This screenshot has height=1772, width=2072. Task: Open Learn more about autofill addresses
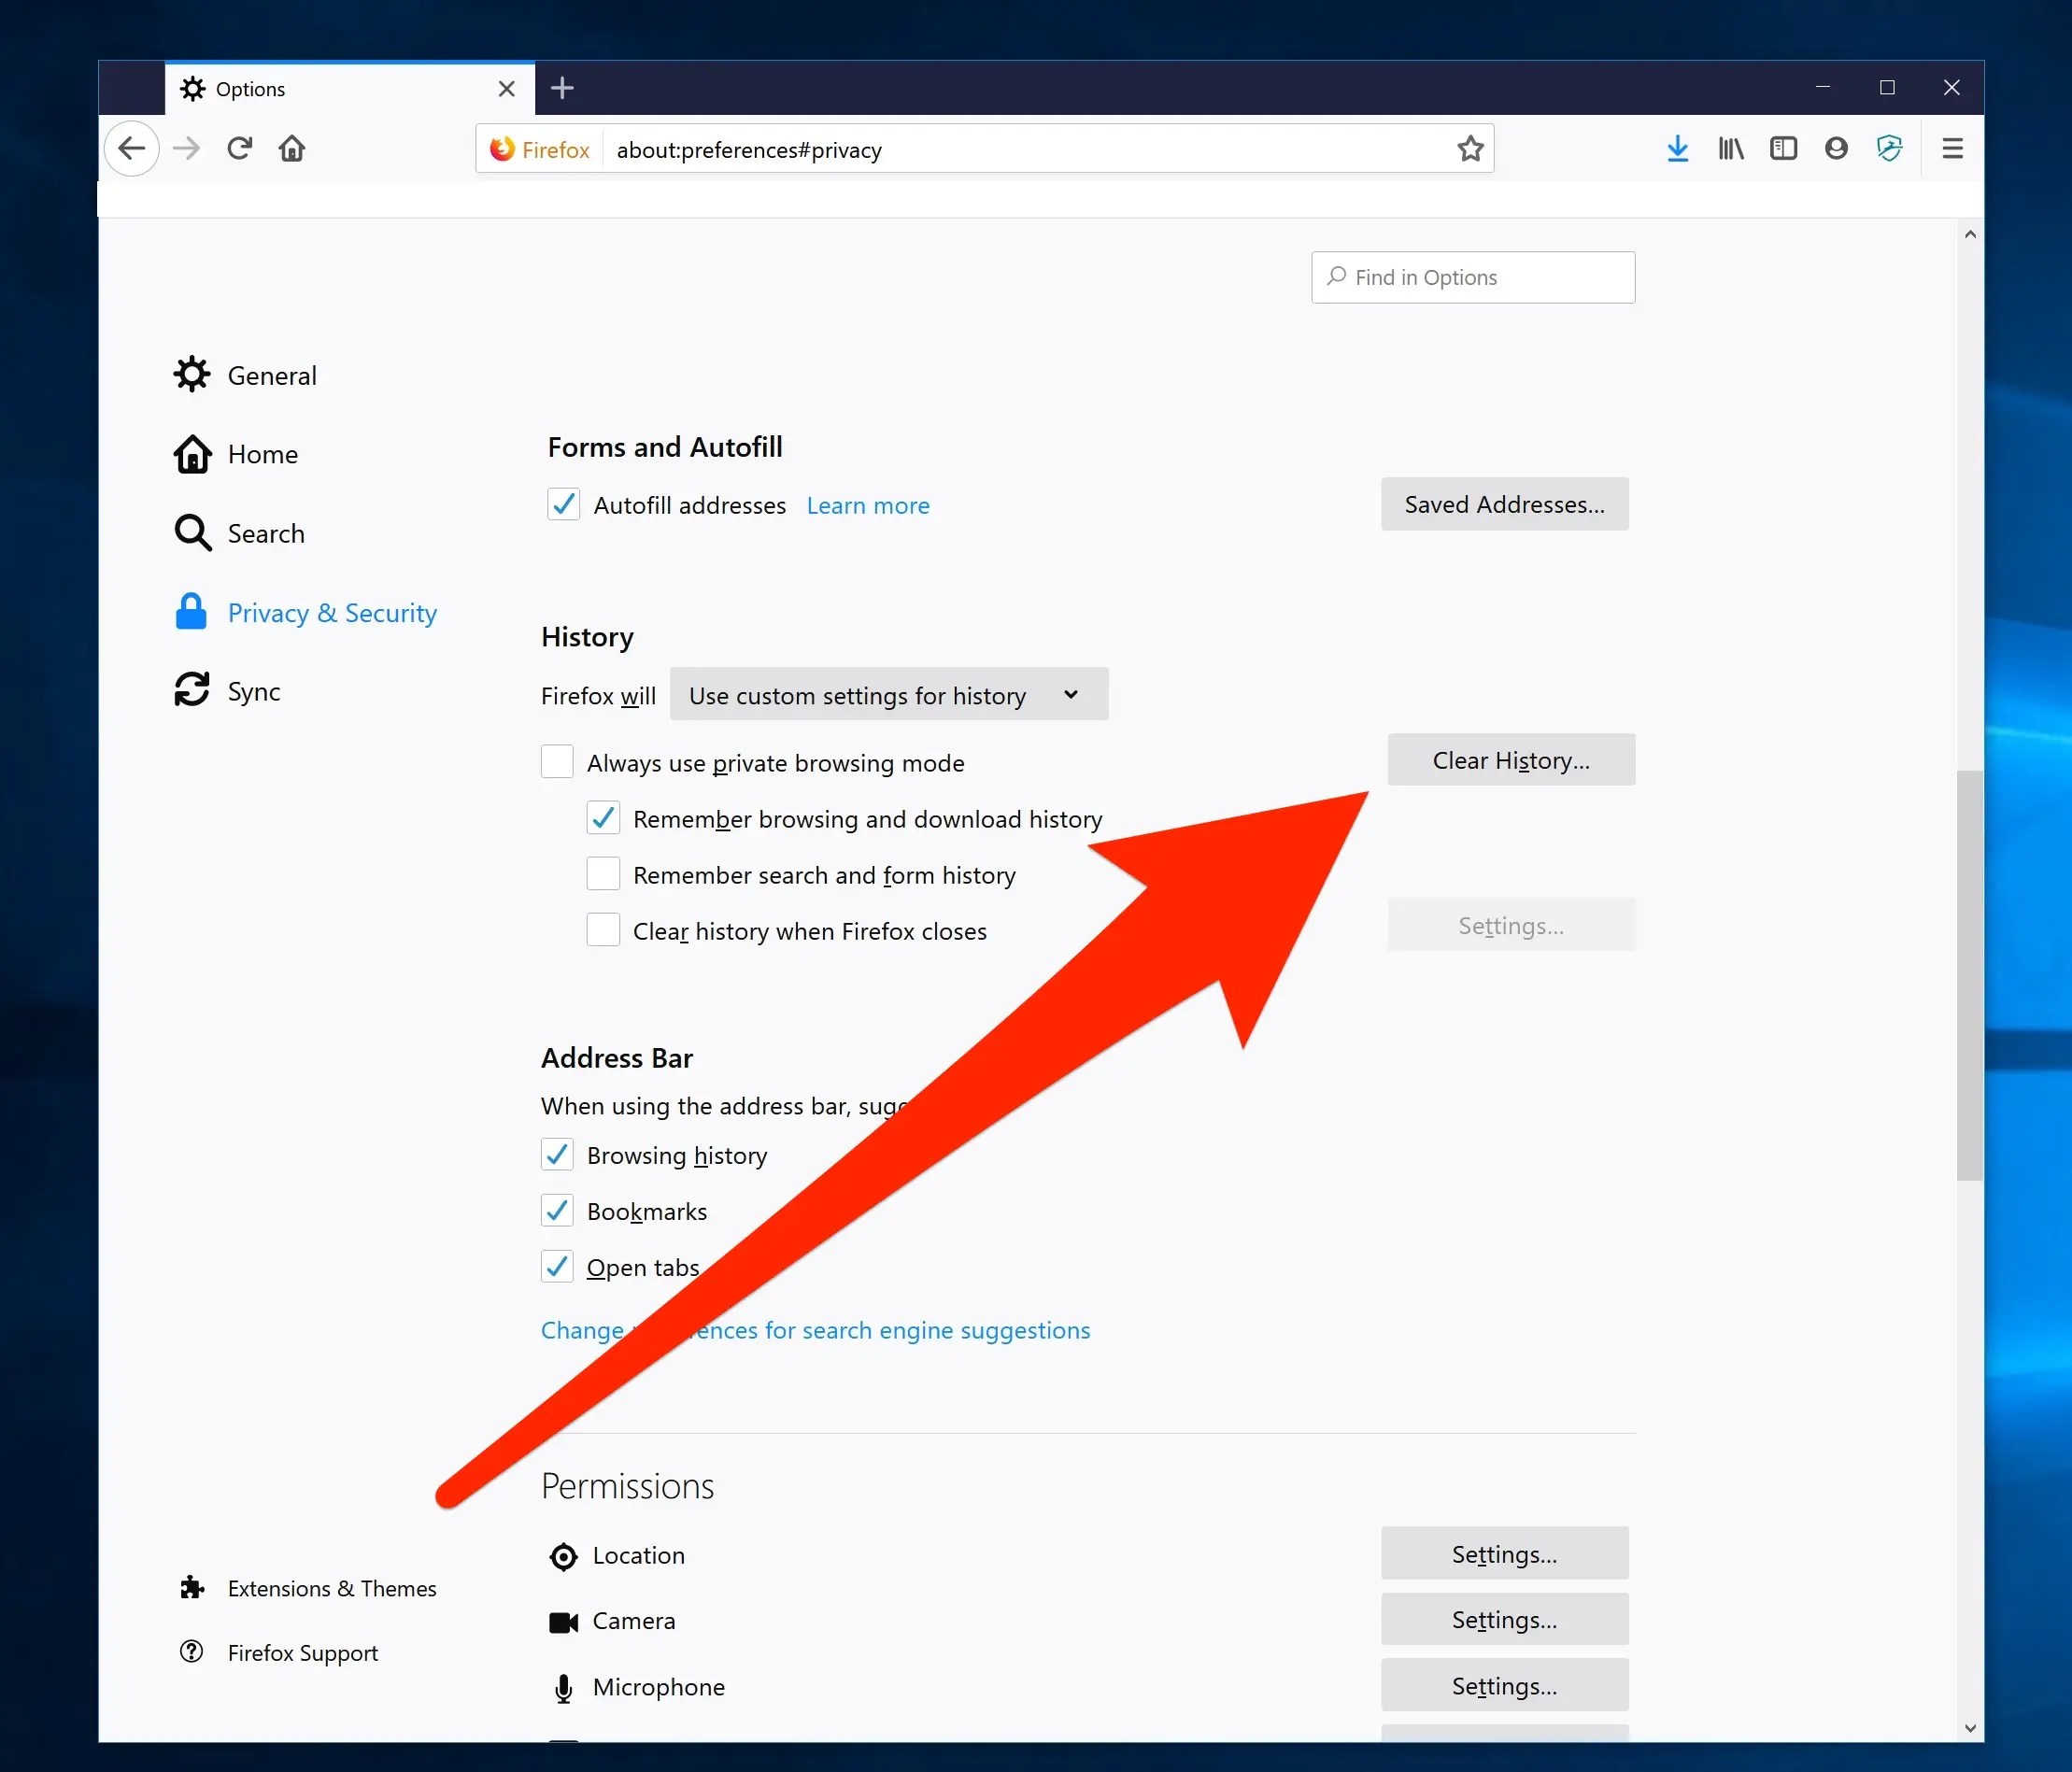(867, 505)
